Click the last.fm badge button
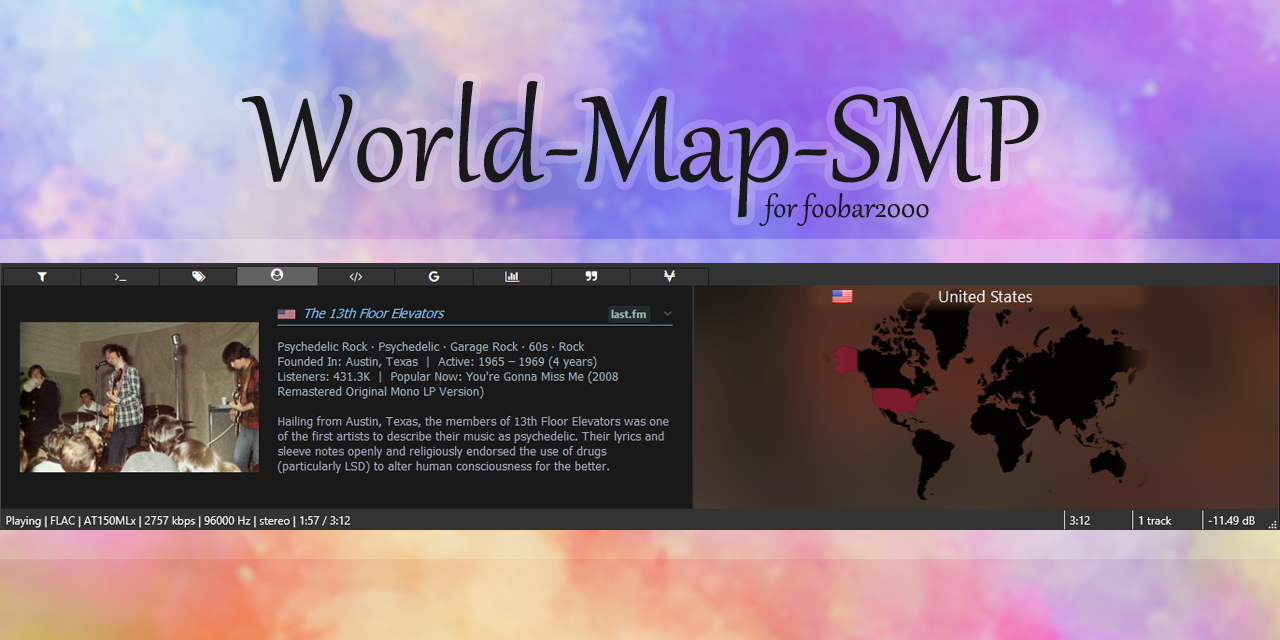The width and height of the screenshot is (1280, 640). coord(630,313)
